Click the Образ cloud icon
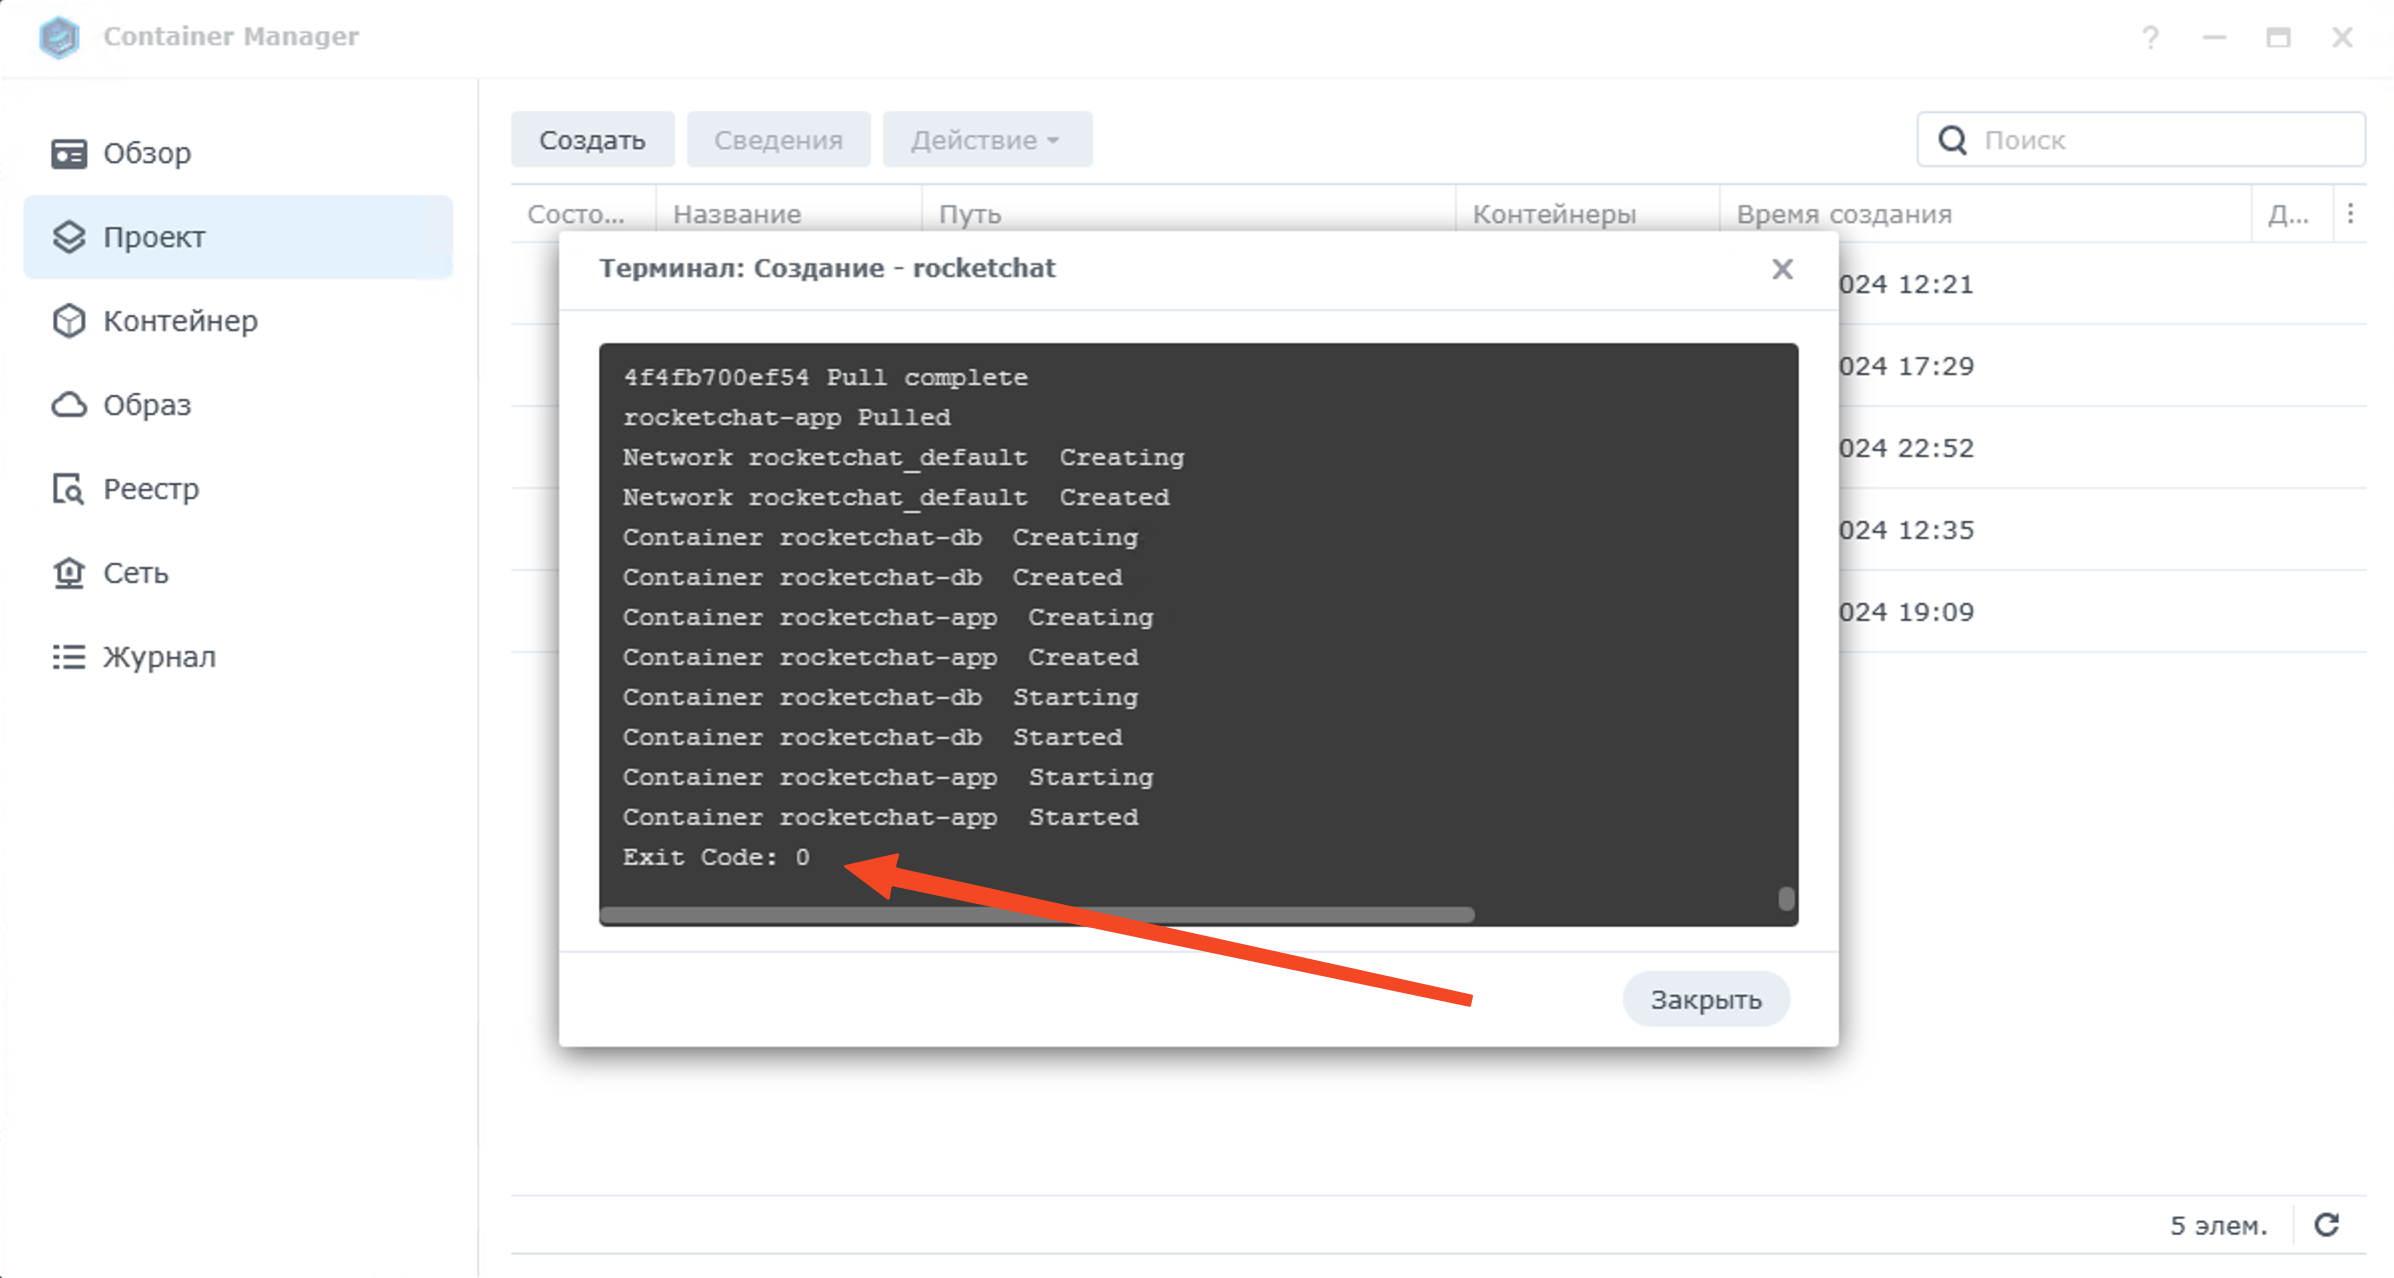The image size is (2394, 1278). point(69,405)
